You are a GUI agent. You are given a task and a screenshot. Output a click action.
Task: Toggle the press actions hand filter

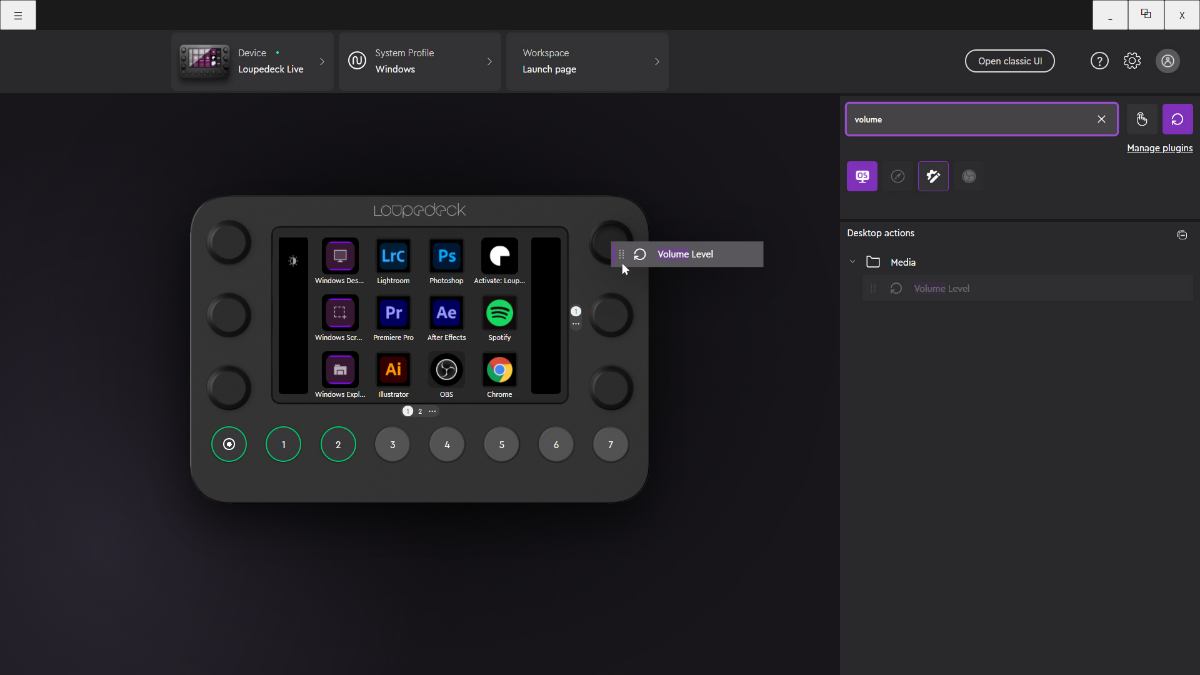[x=1142, y=119]
